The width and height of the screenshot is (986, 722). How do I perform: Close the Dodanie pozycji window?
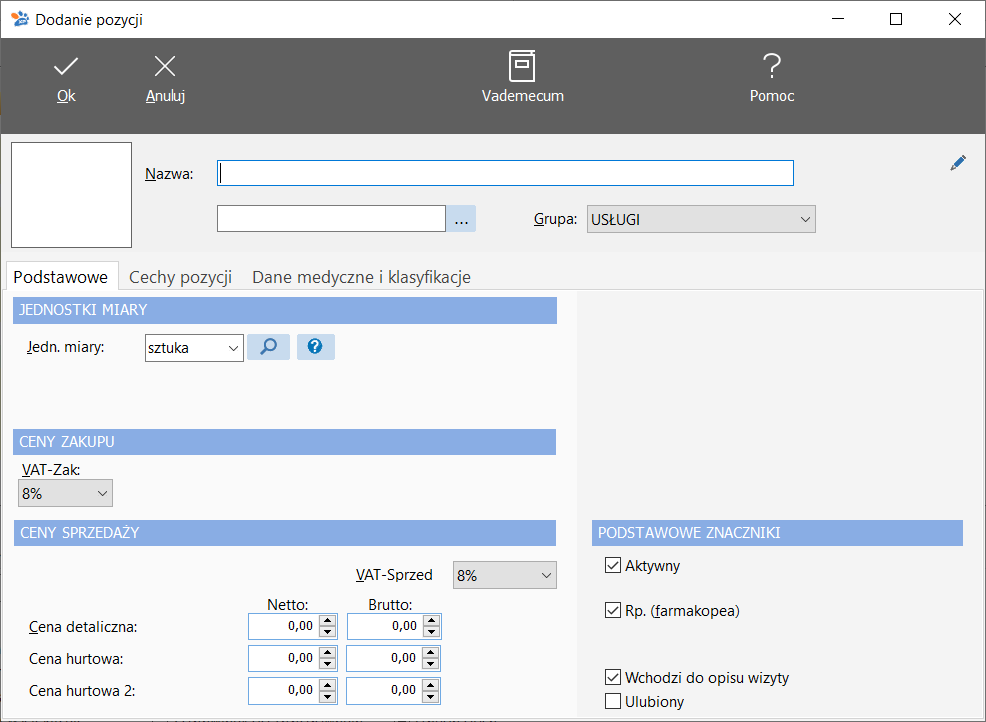[955, 19]
